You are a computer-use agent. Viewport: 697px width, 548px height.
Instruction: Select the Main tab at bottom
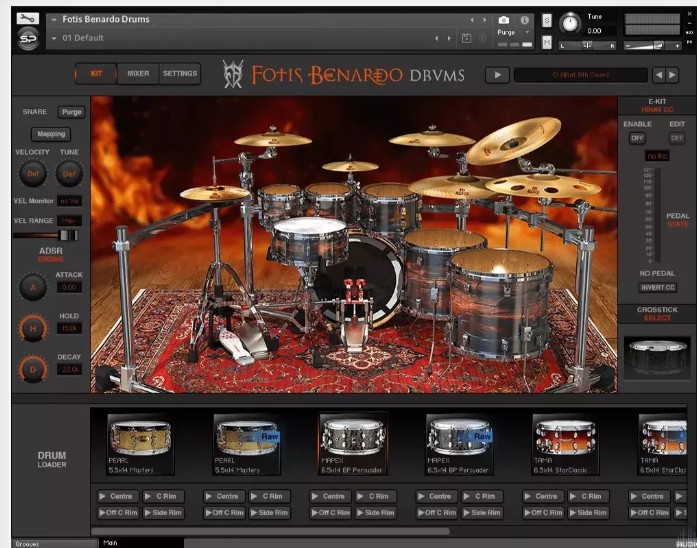pyautogui.click(x=140, y=543)
